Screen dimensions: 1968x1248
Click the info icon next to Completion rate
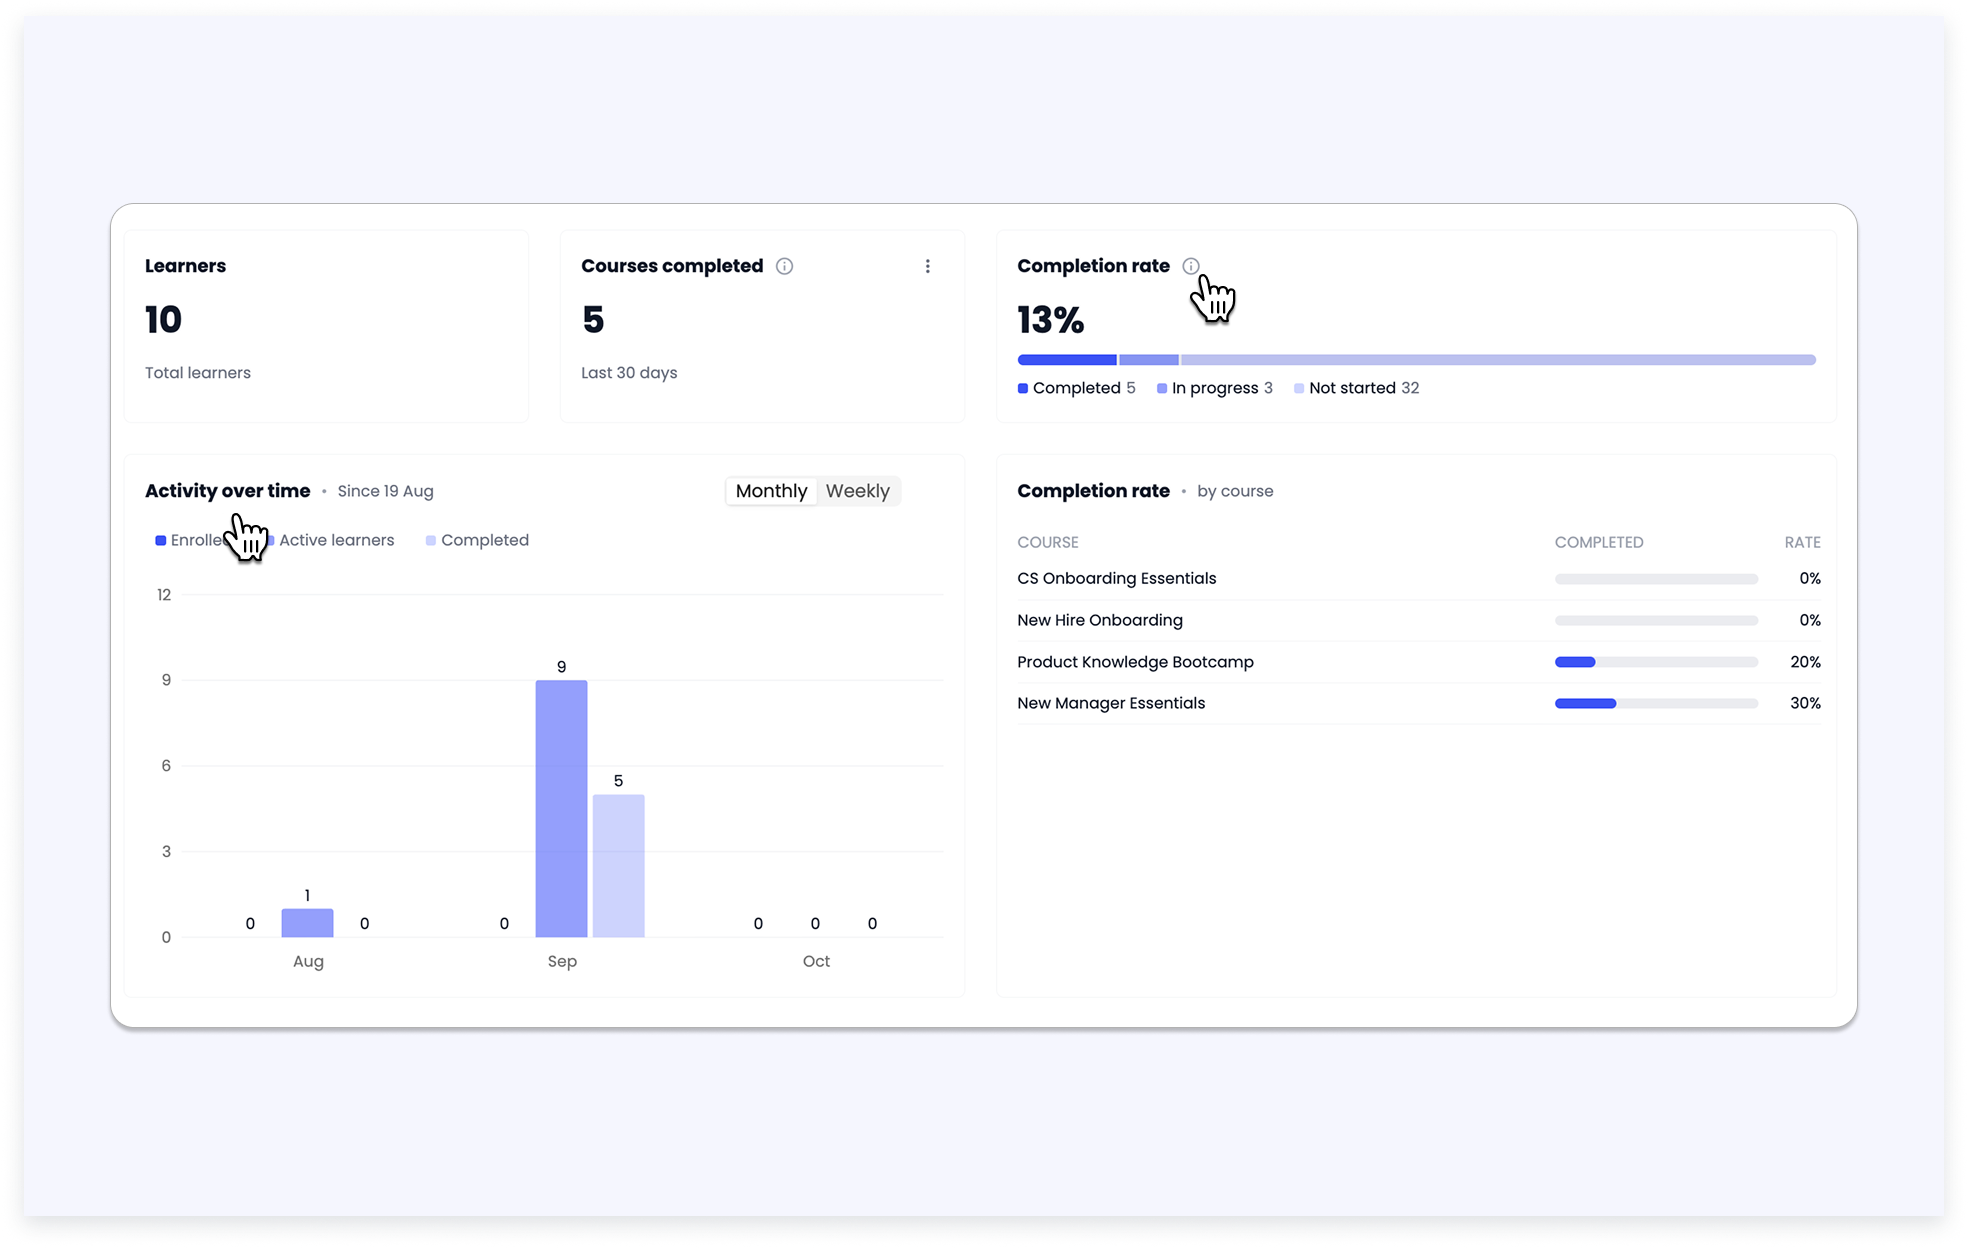(1190, 266)
